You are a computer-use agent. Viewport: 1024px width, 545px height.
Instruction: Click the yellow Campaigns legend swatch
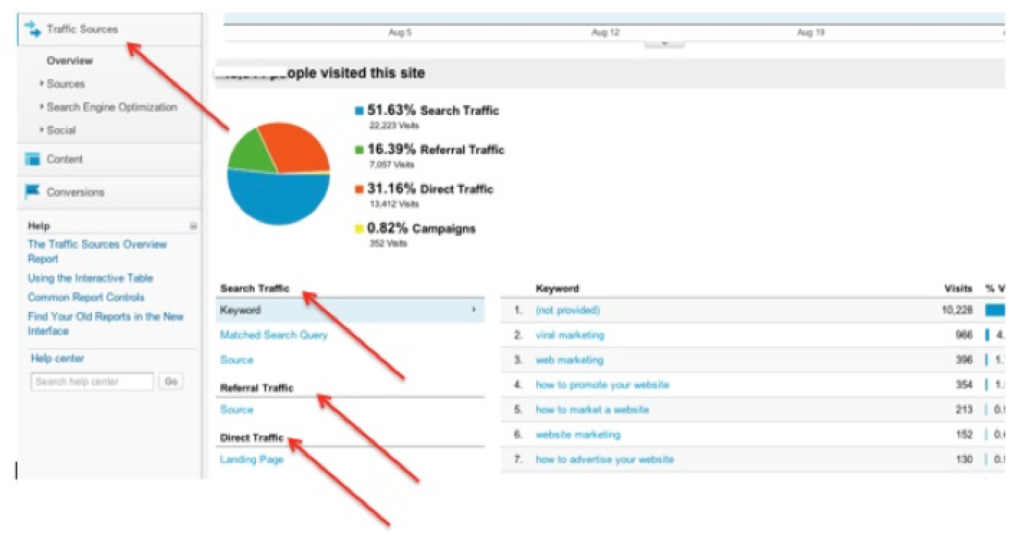click(x=359, y=228)
